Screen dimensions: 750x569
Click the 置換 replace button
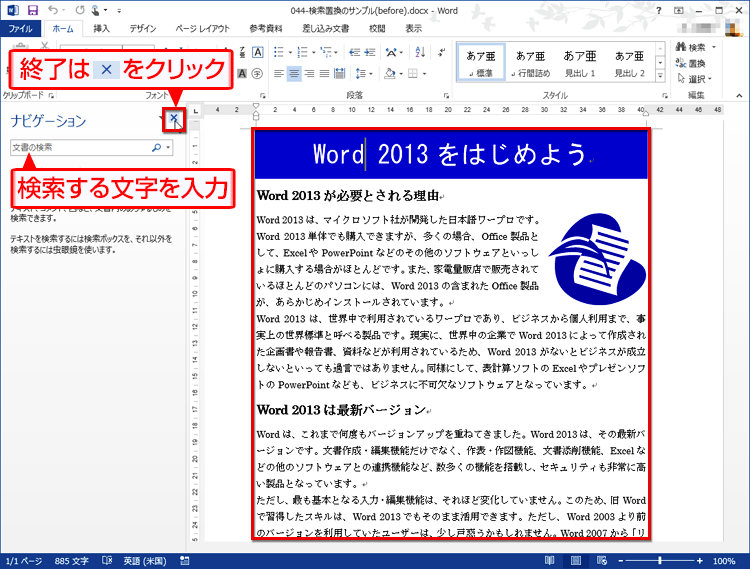coord(691,63)
